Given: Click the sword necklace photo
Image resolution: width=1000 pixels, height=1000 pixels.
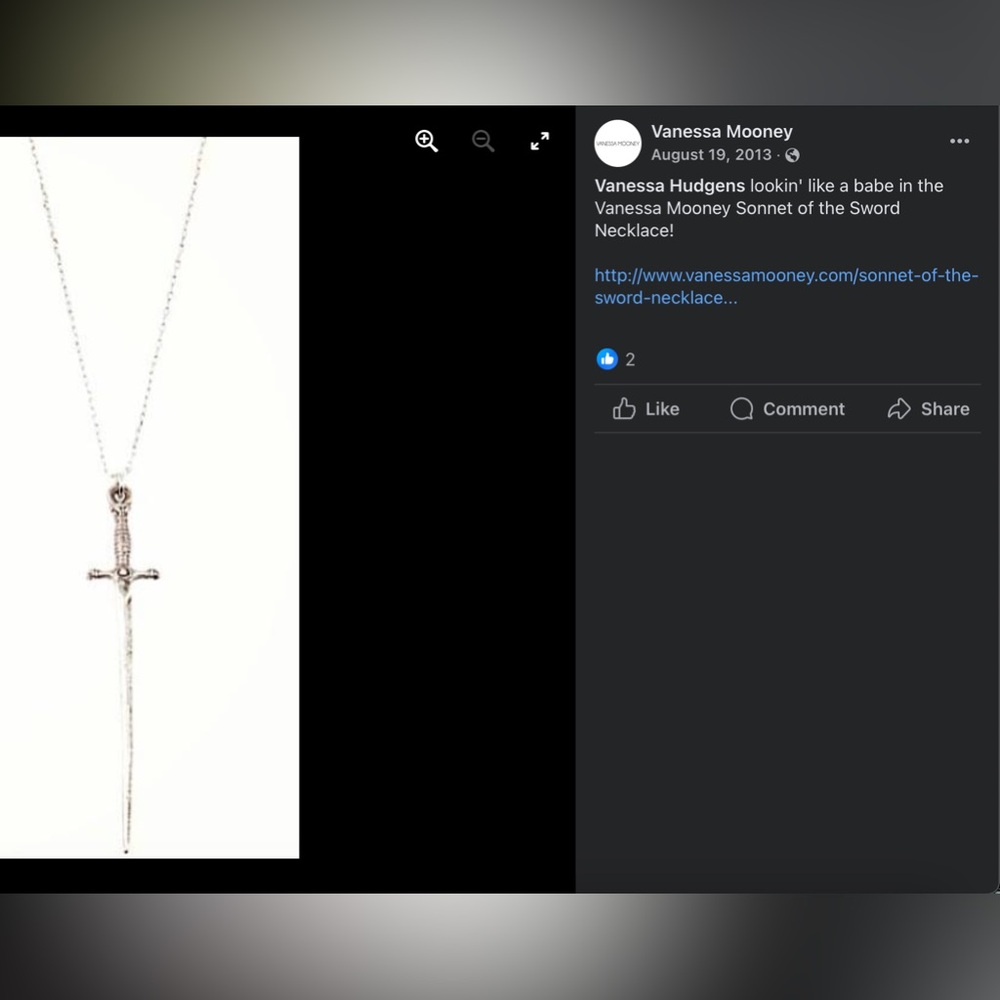Looking at the screenshot, I should coord(149,497).
